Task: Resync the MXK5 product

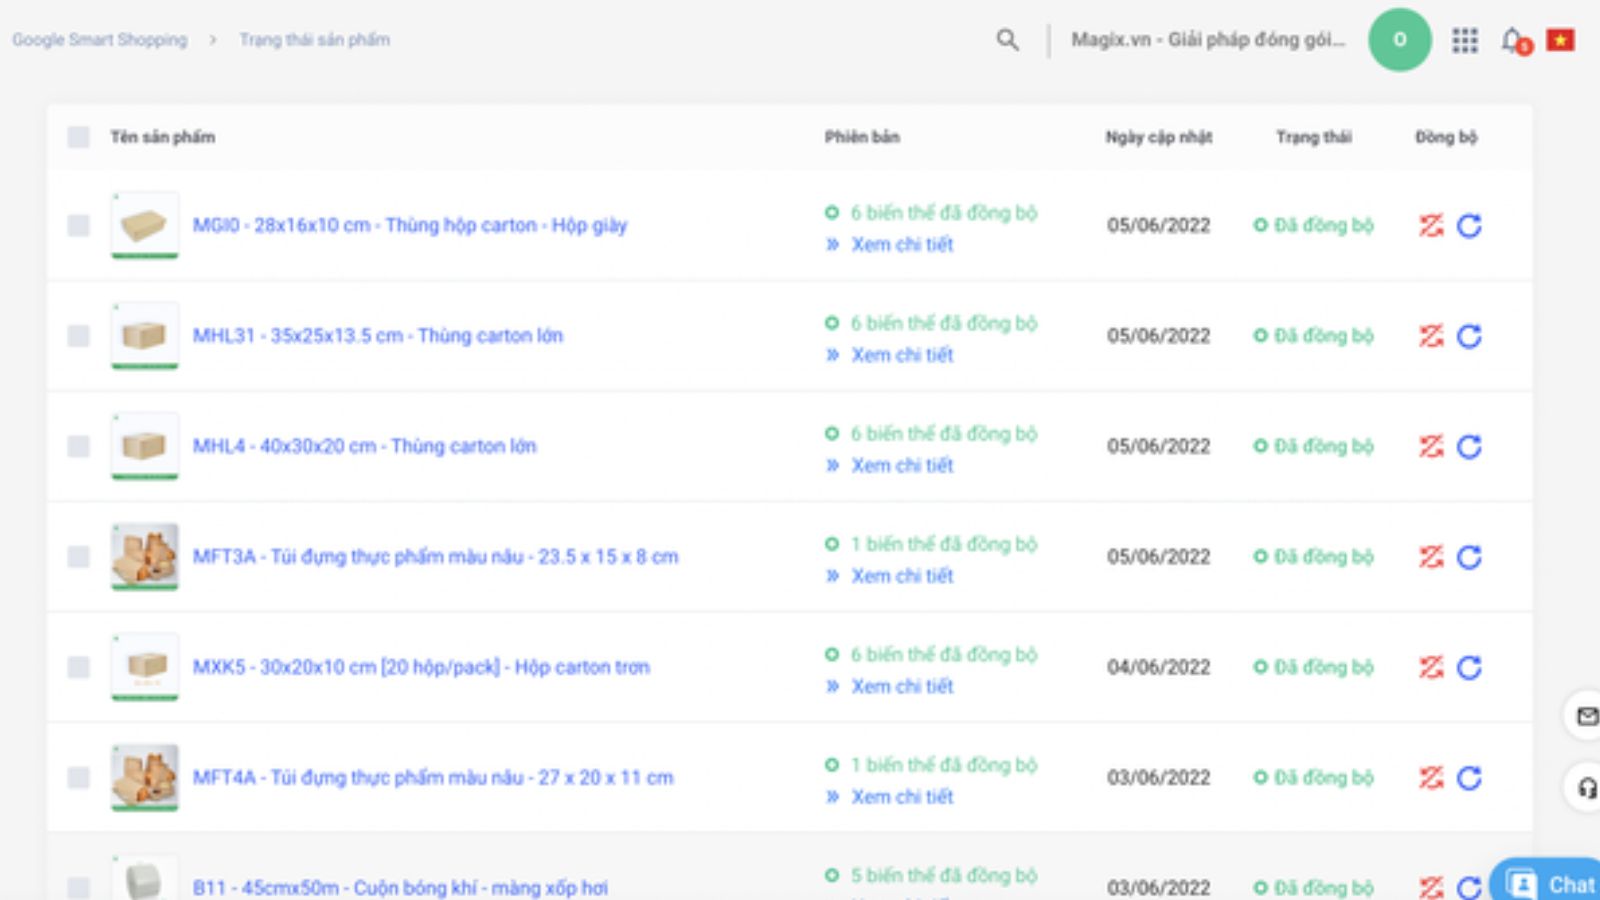Action: [x=1469, y=667]
